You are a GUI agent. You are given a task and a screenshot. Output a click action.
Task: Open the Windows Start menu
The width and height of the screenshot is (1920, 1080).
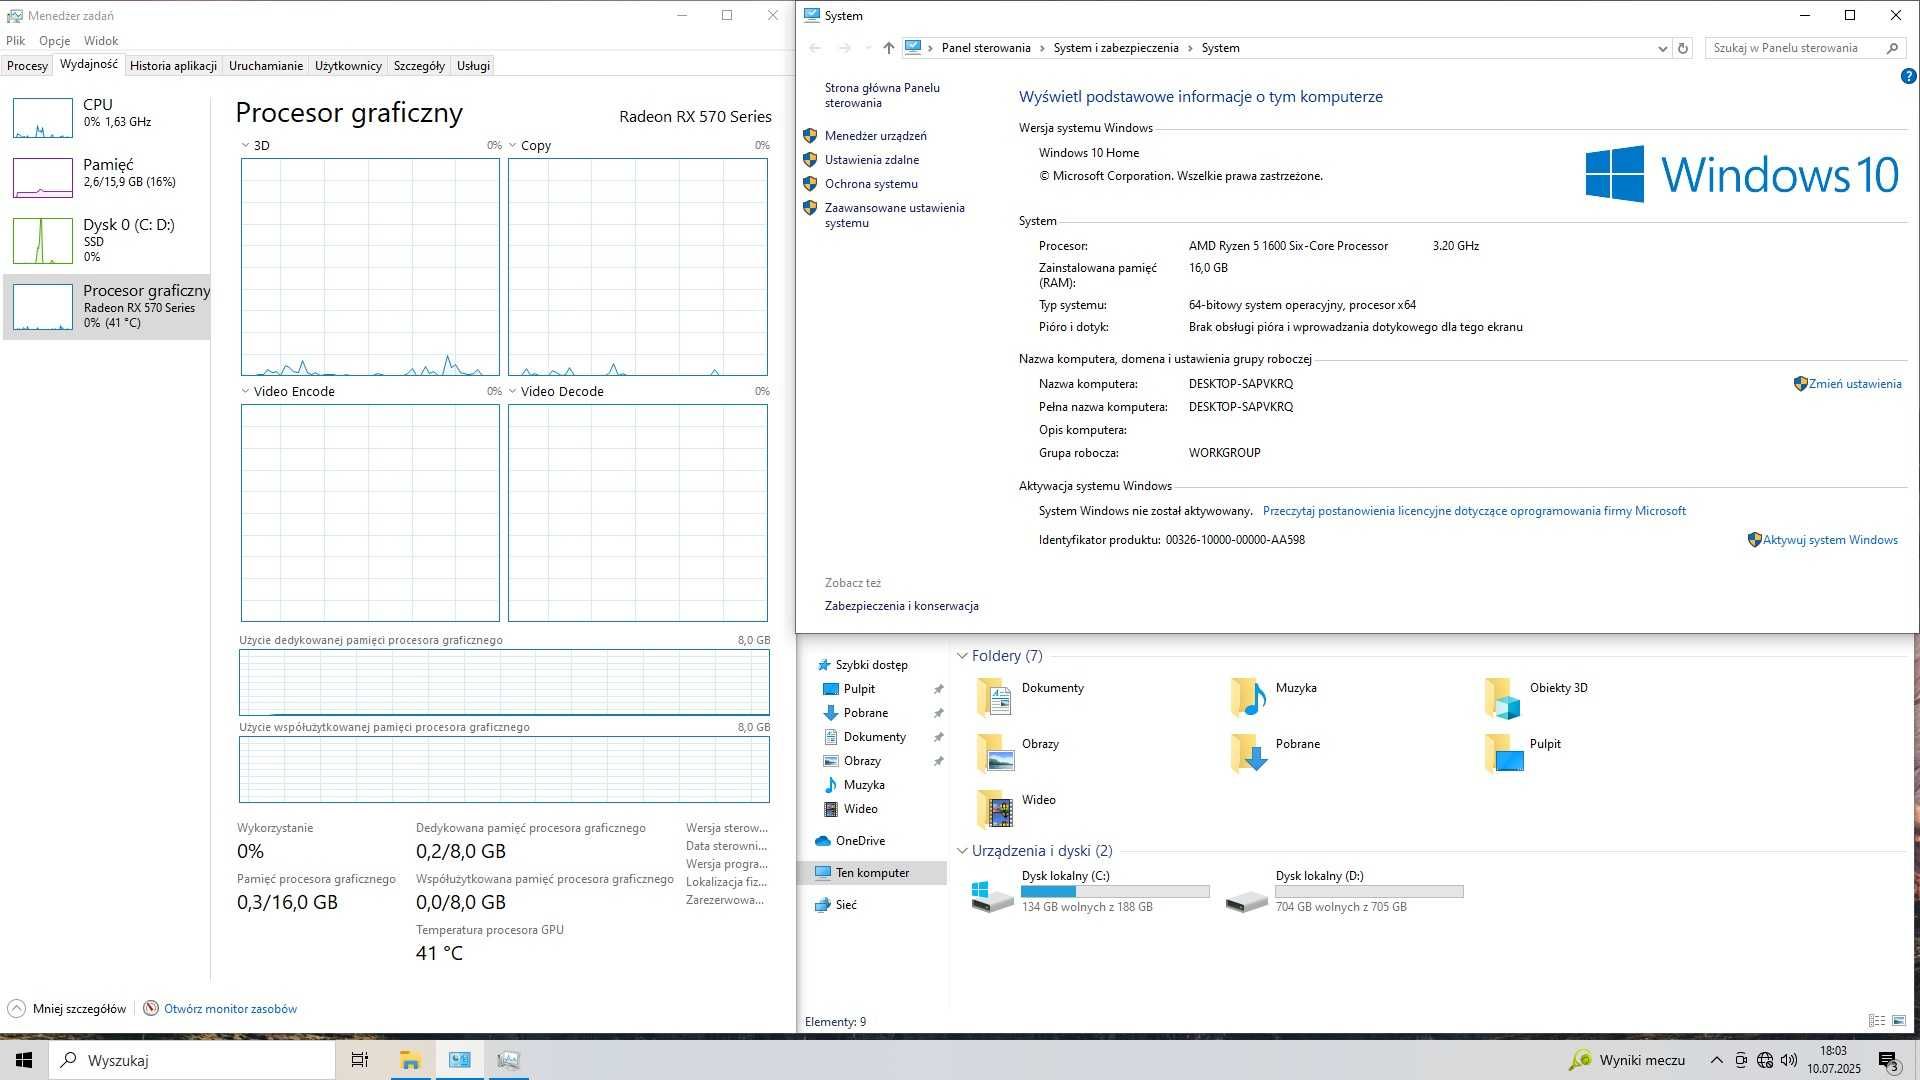pos(24,1060)
